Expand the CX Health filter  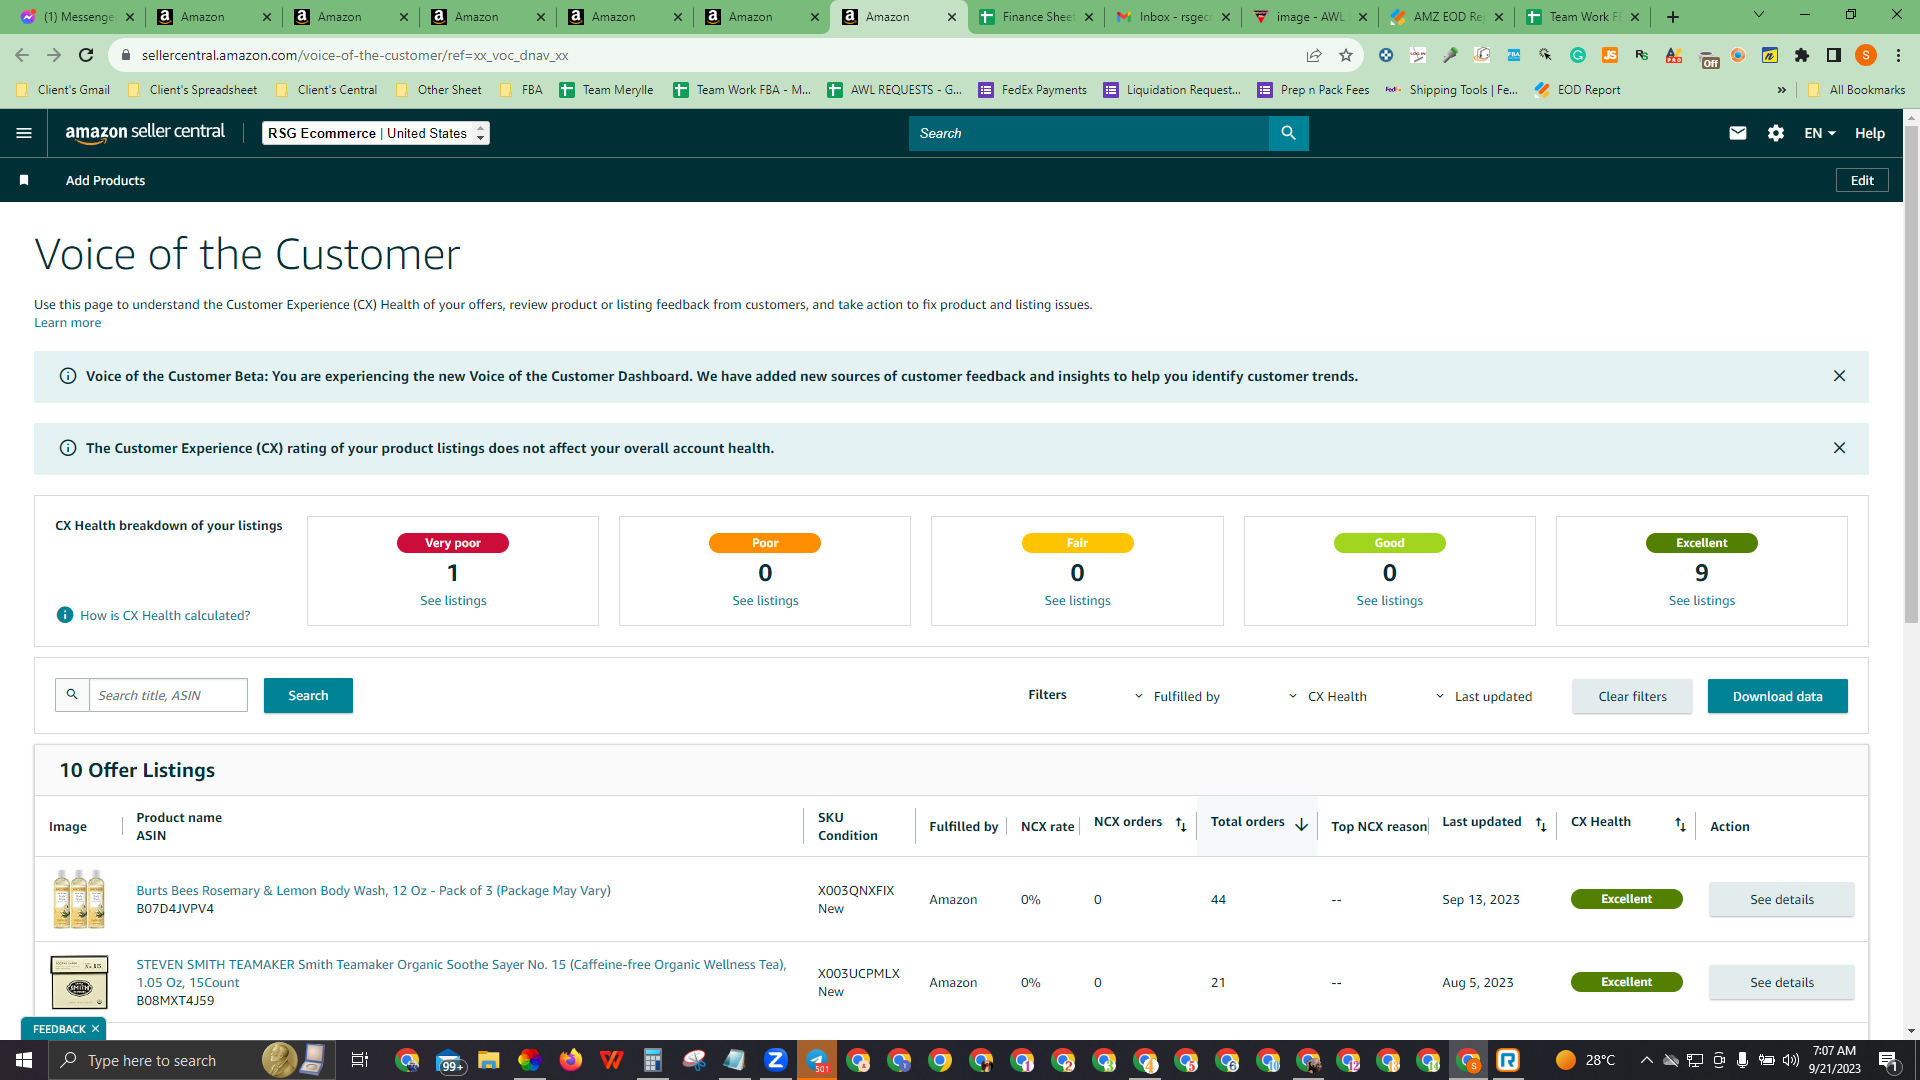click(x=1327, y=696)
